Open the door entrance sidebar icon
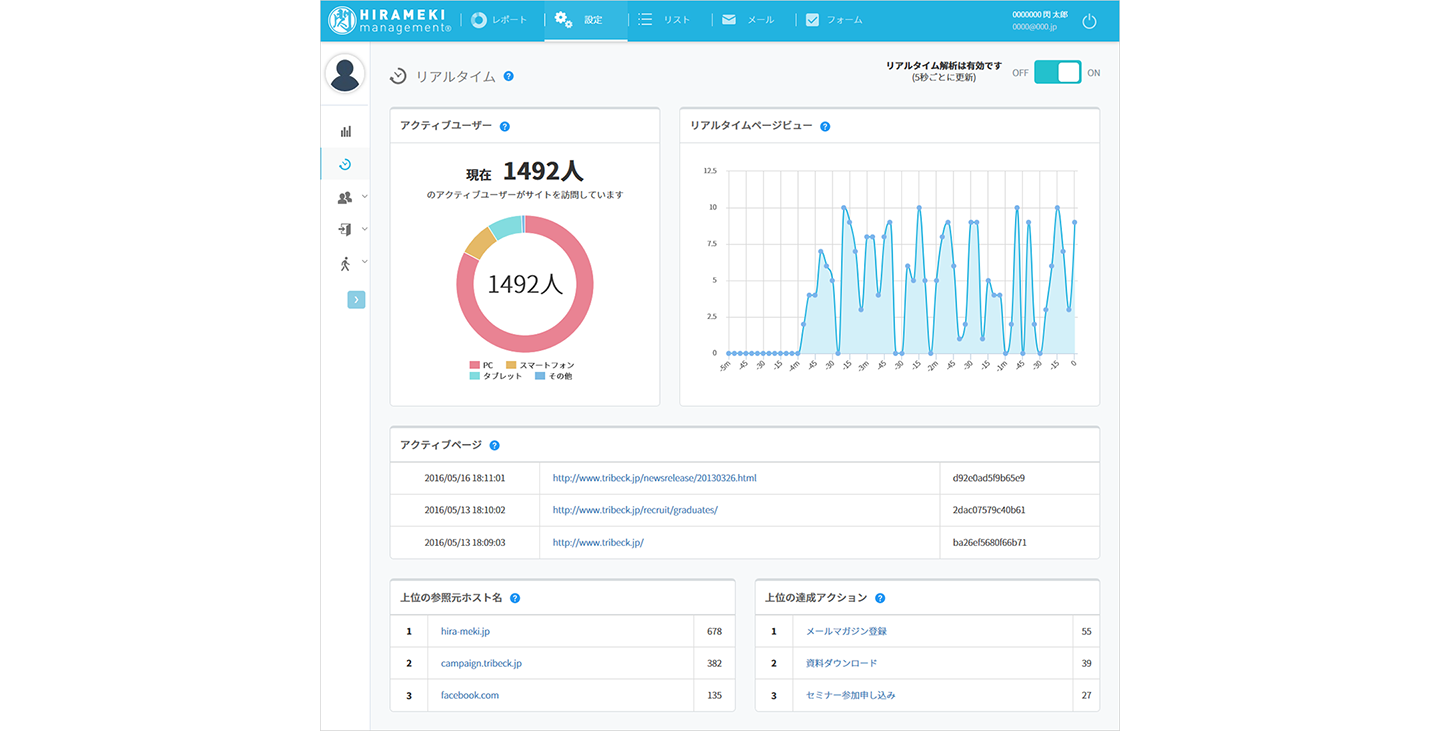 click(x=345, y=230)
